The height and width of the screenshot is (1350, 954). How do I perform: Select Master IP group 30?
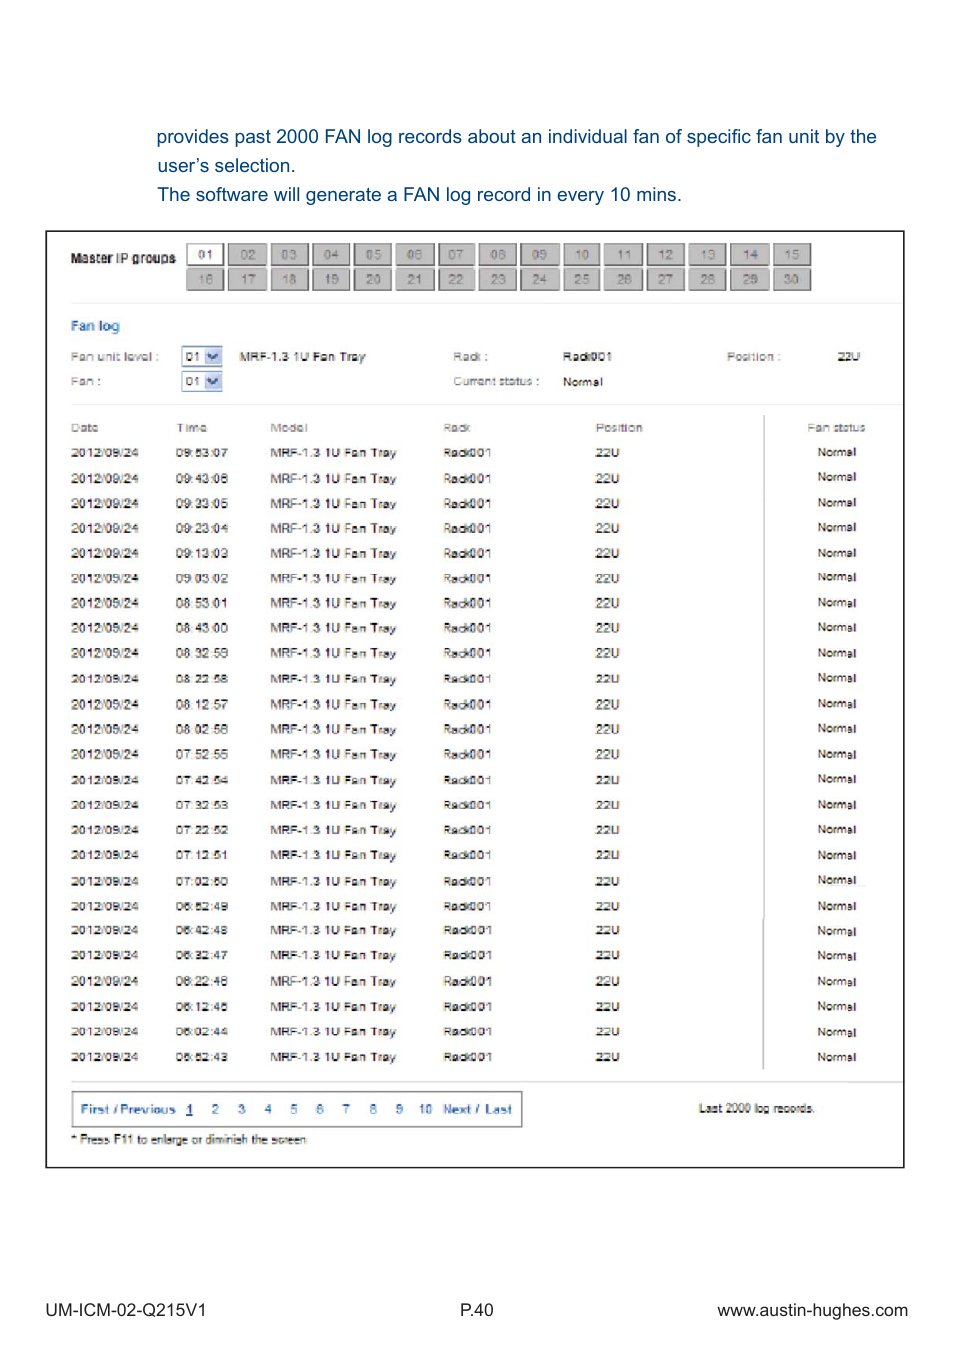coord(791,279)
